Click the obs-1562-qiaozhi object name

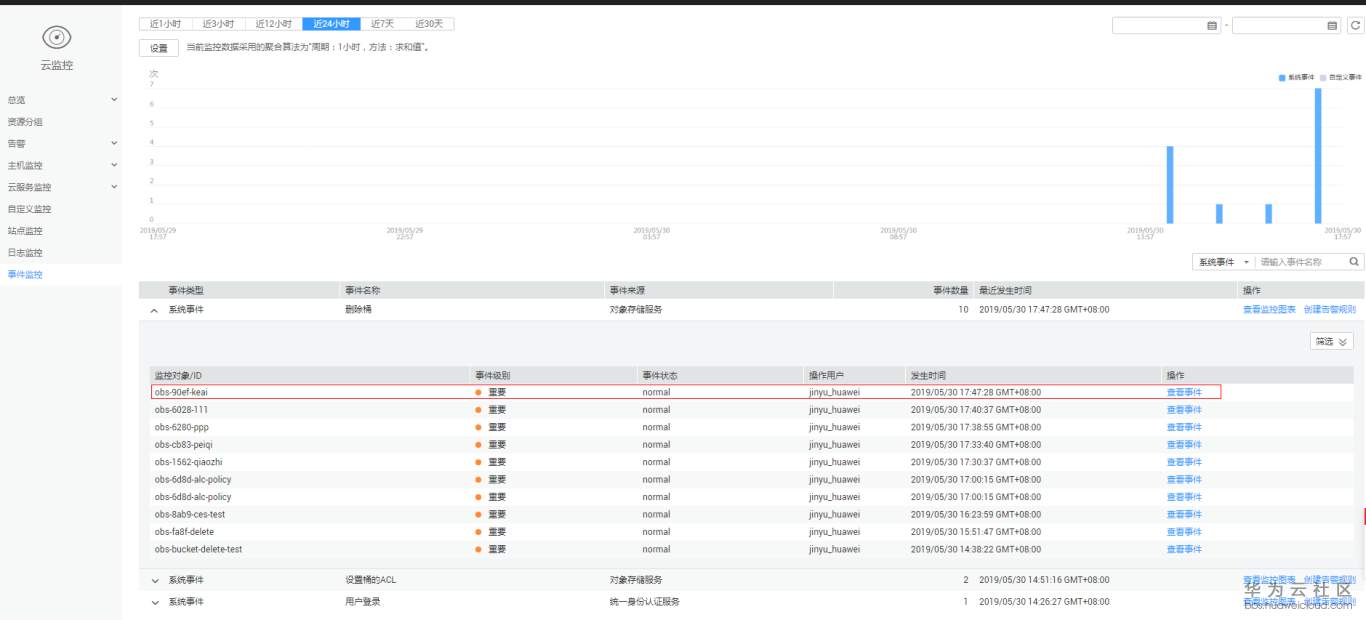coord(188,462)
